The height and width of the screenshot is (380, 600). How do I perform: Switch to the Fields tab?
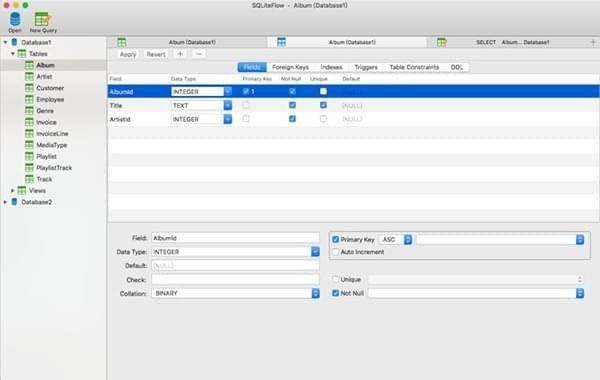[x=252, y=67]
